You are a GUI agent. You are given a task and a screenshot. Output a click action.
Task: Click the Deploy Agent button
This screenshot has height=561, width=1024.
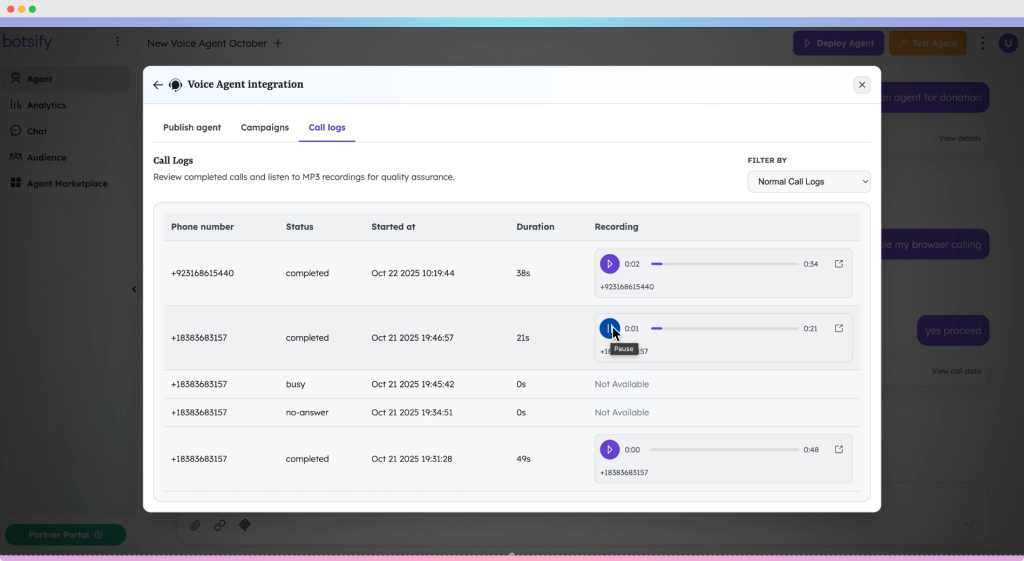839,43
